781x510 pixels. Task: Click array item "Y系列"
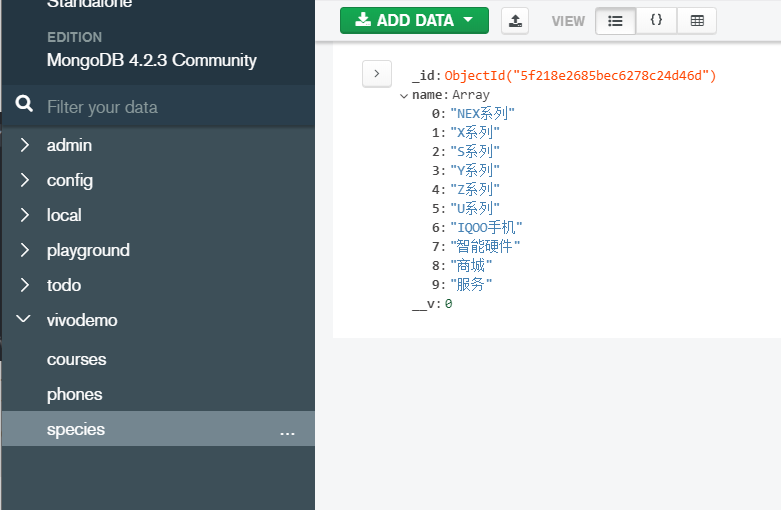[475, 170]
